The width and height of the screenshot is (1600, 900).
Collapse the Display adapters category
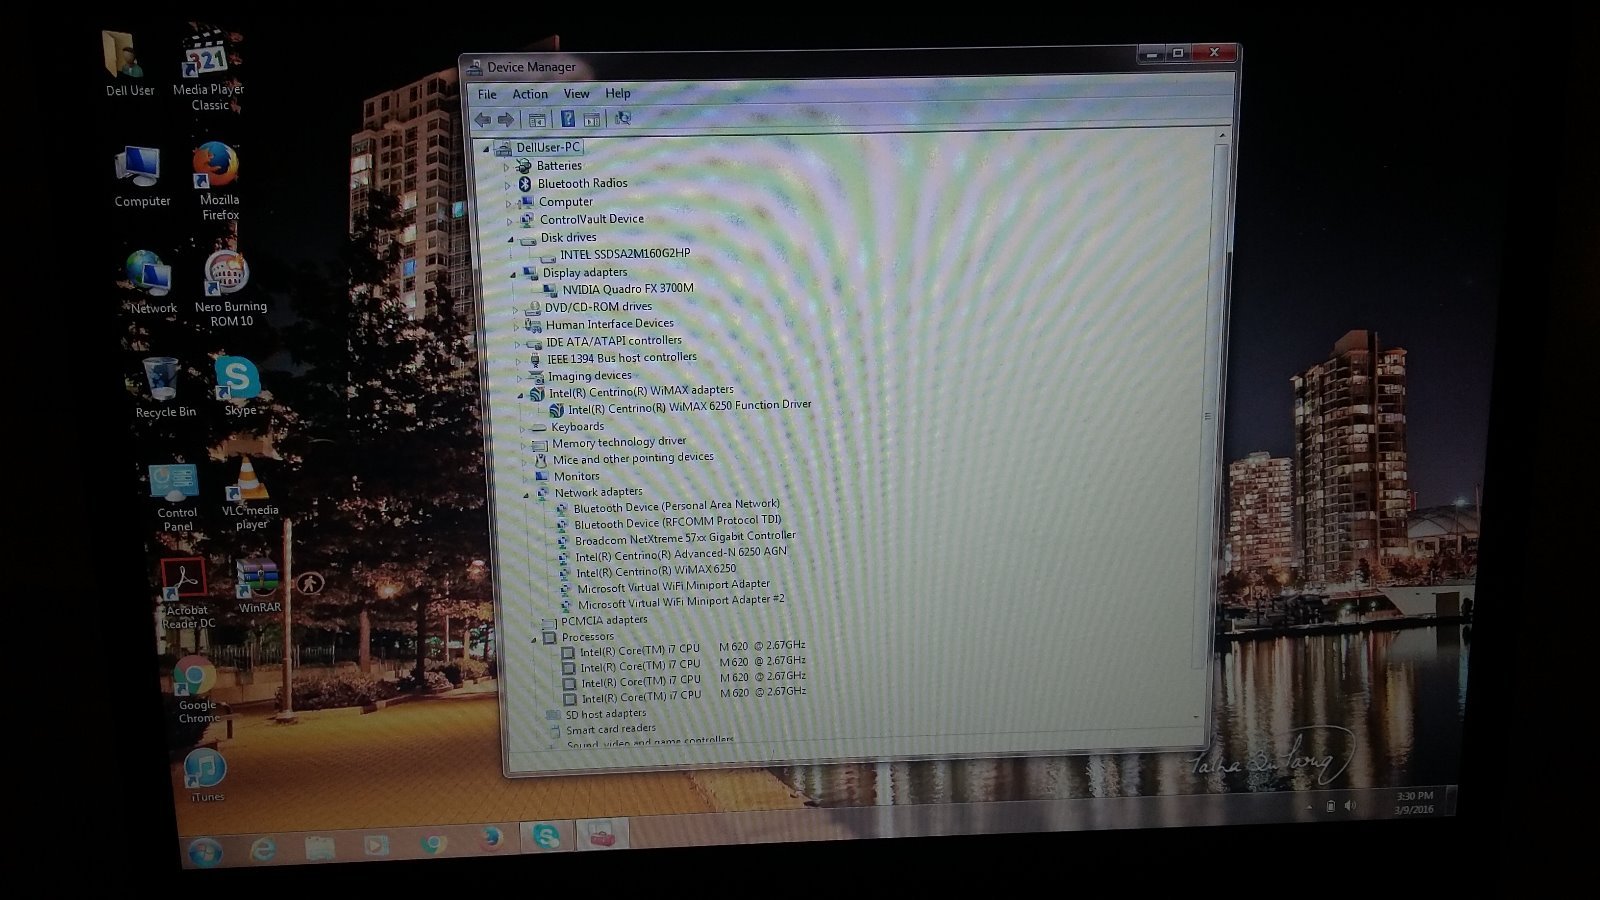tap(513, 274)
